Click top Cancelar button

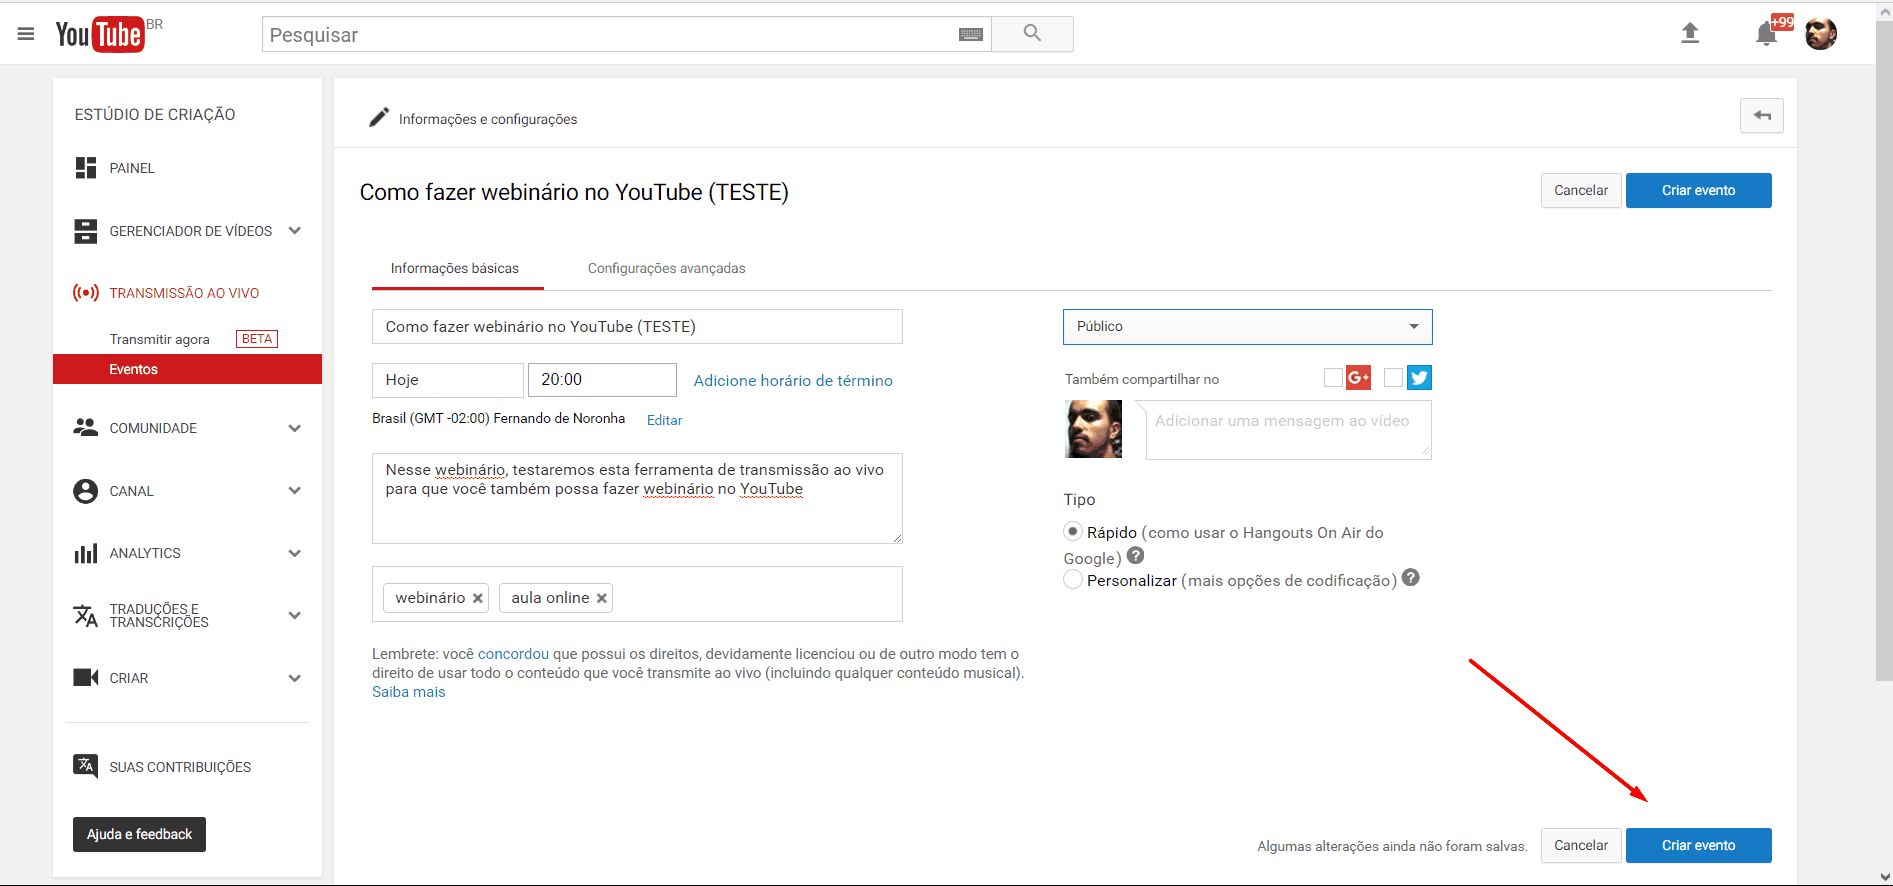tap(1581, 190)
